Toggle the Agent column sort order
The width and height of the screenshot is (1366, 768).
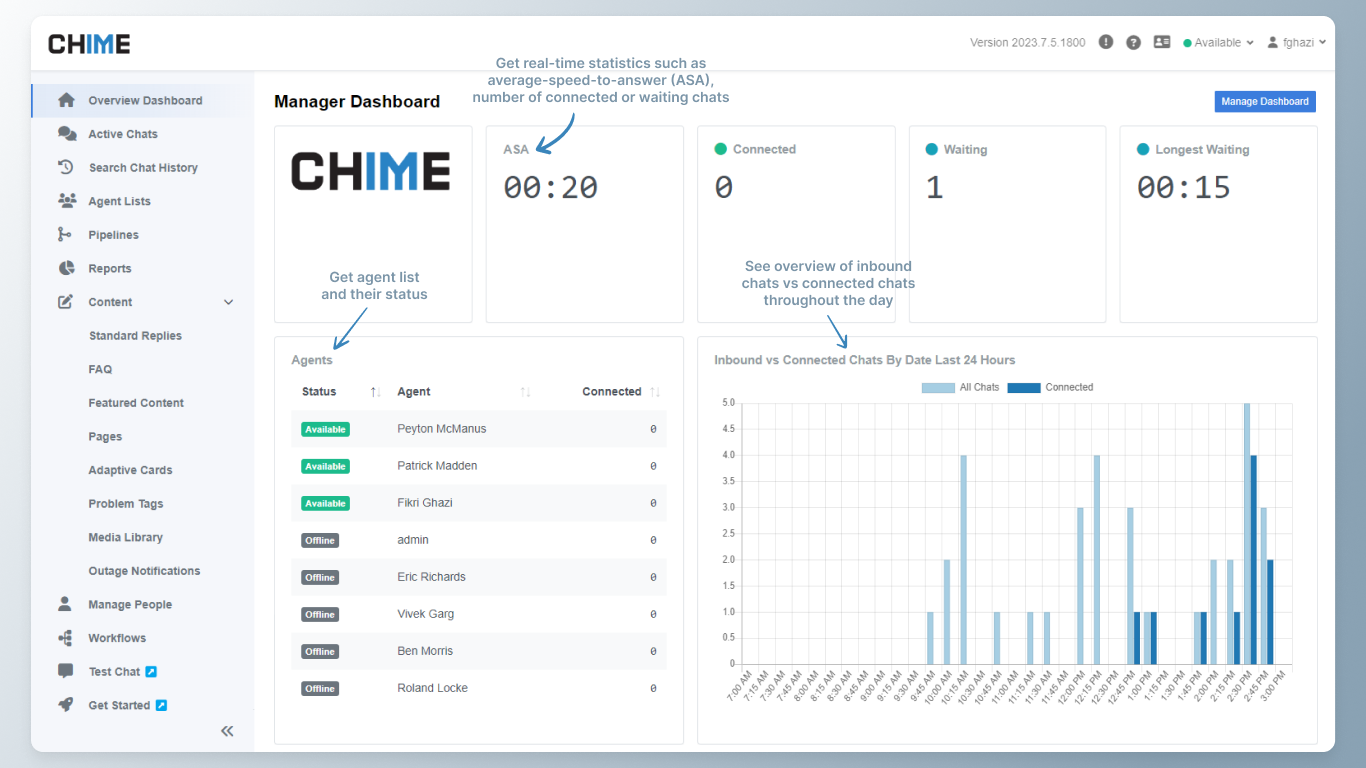526,391
